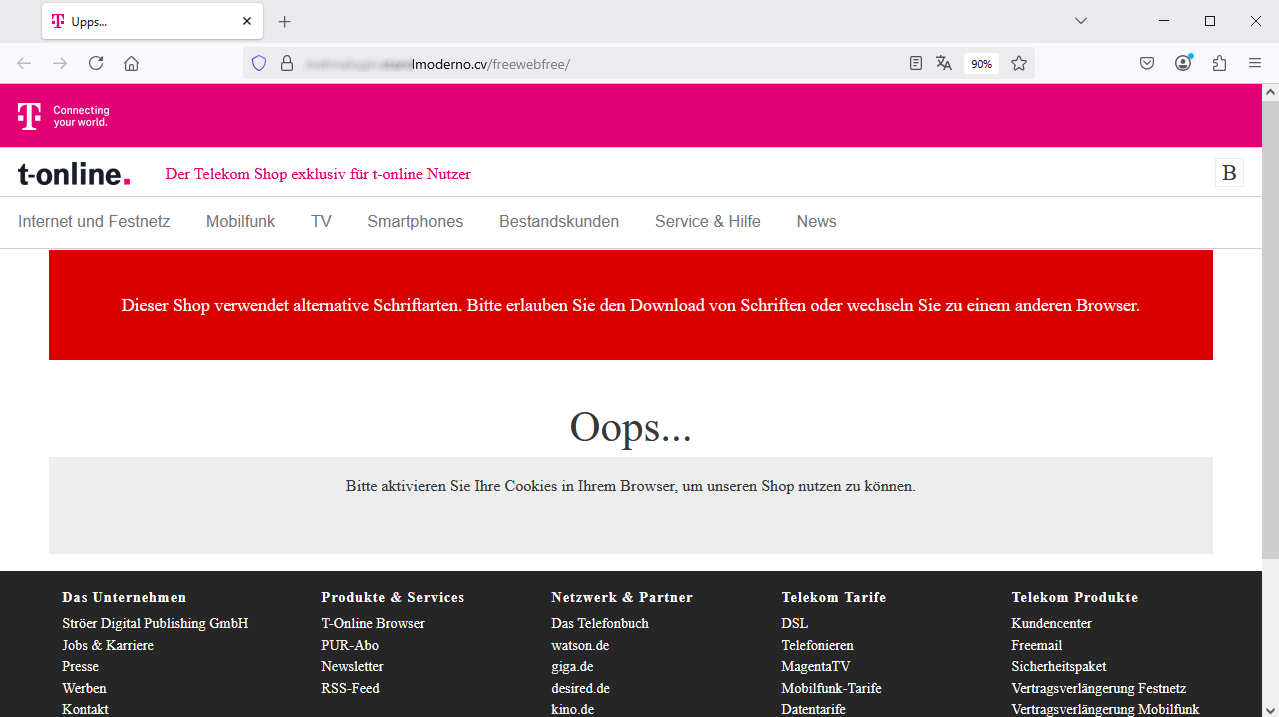Toggle reader view icon
Viewport: 1279px width, 717px height.
(x=916, y=63)
